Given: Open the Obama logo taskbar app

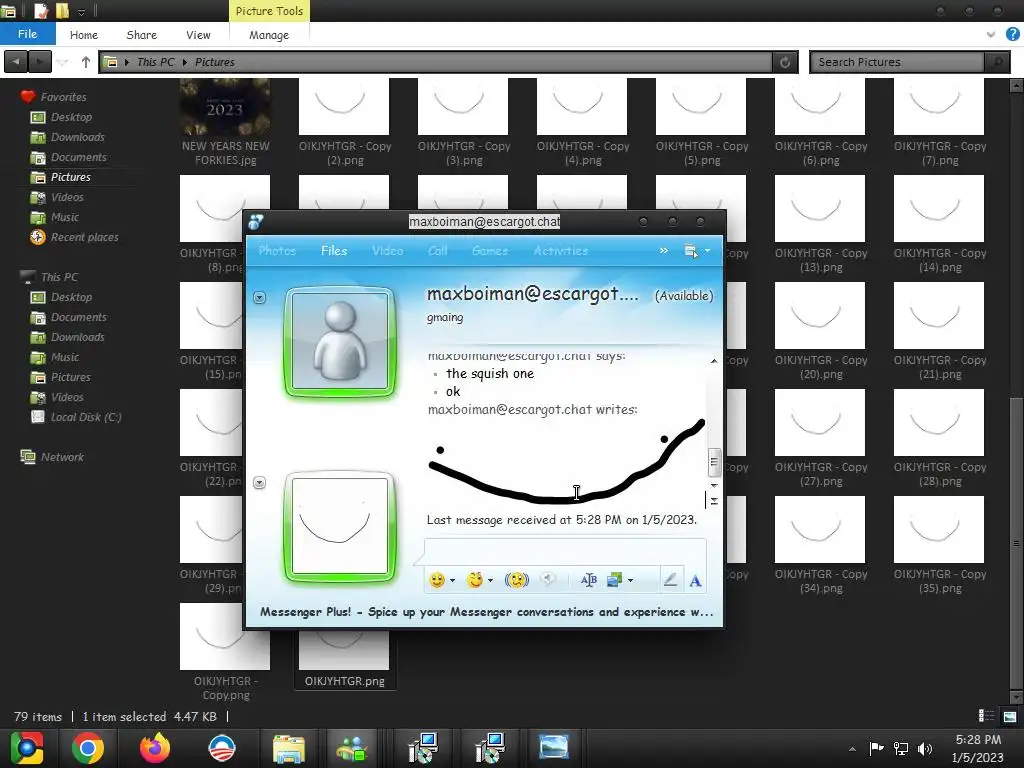Looking at the screenshot, I should pos(221,748).
